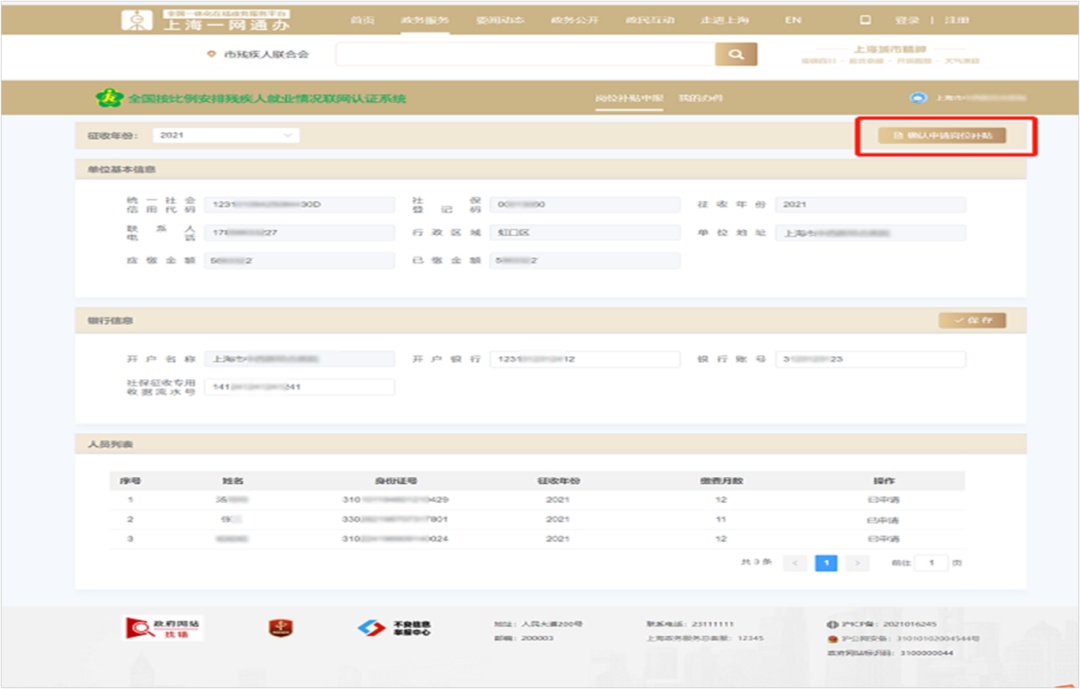Screen dimensions: 1080x689
Task: Switch to the 我的办件 tab
Action: pos(700,98)
